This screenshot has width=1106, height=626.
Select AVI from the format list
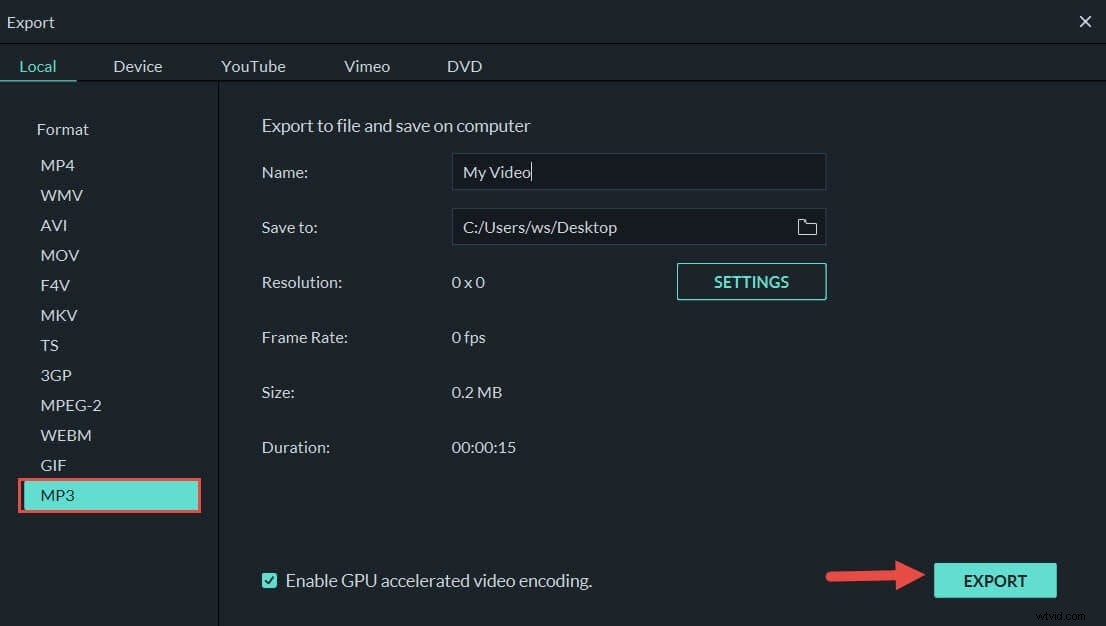tap(53, 225)
